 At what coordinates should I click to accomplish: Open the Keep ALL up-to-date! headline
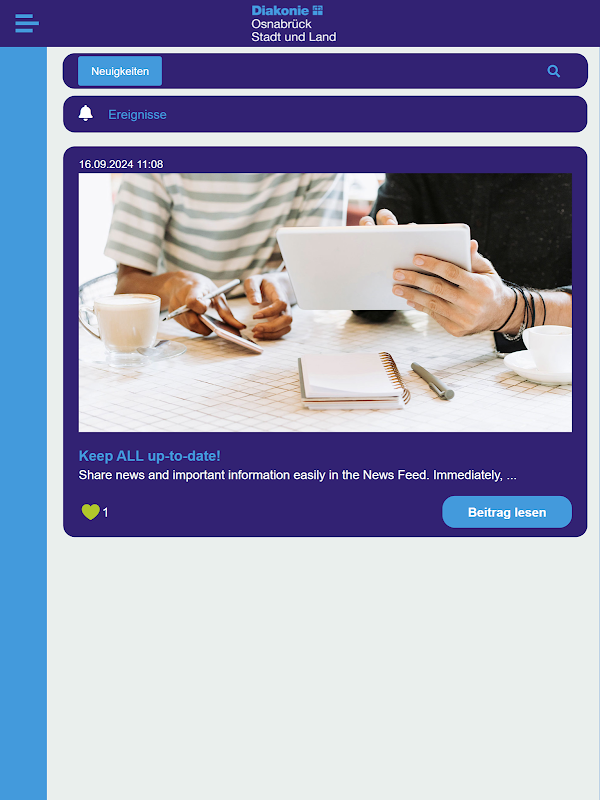[149, 456]
